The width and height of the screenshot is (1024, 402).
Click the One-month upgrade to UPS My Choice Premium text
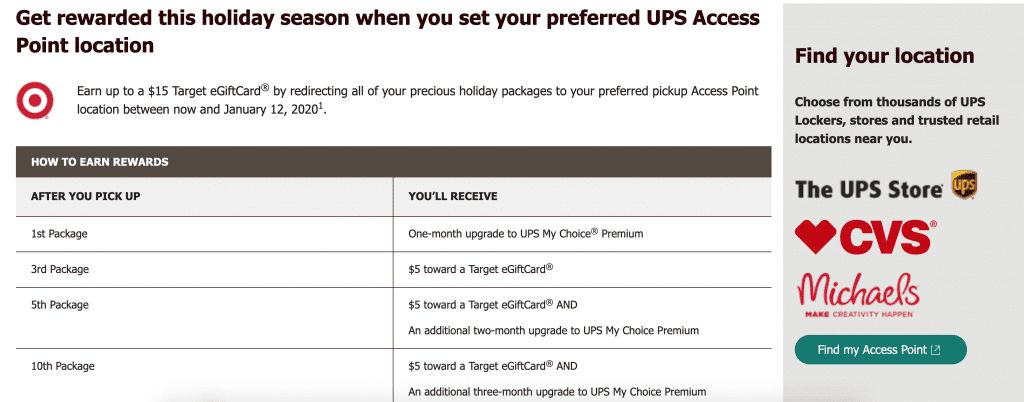pos(526,233)
